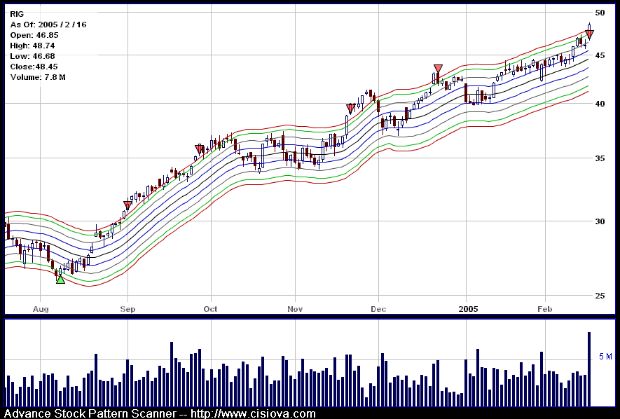The image size is (620, 419).
Task: Select the 2005 year label on time axis
Action: click(468, 309)
